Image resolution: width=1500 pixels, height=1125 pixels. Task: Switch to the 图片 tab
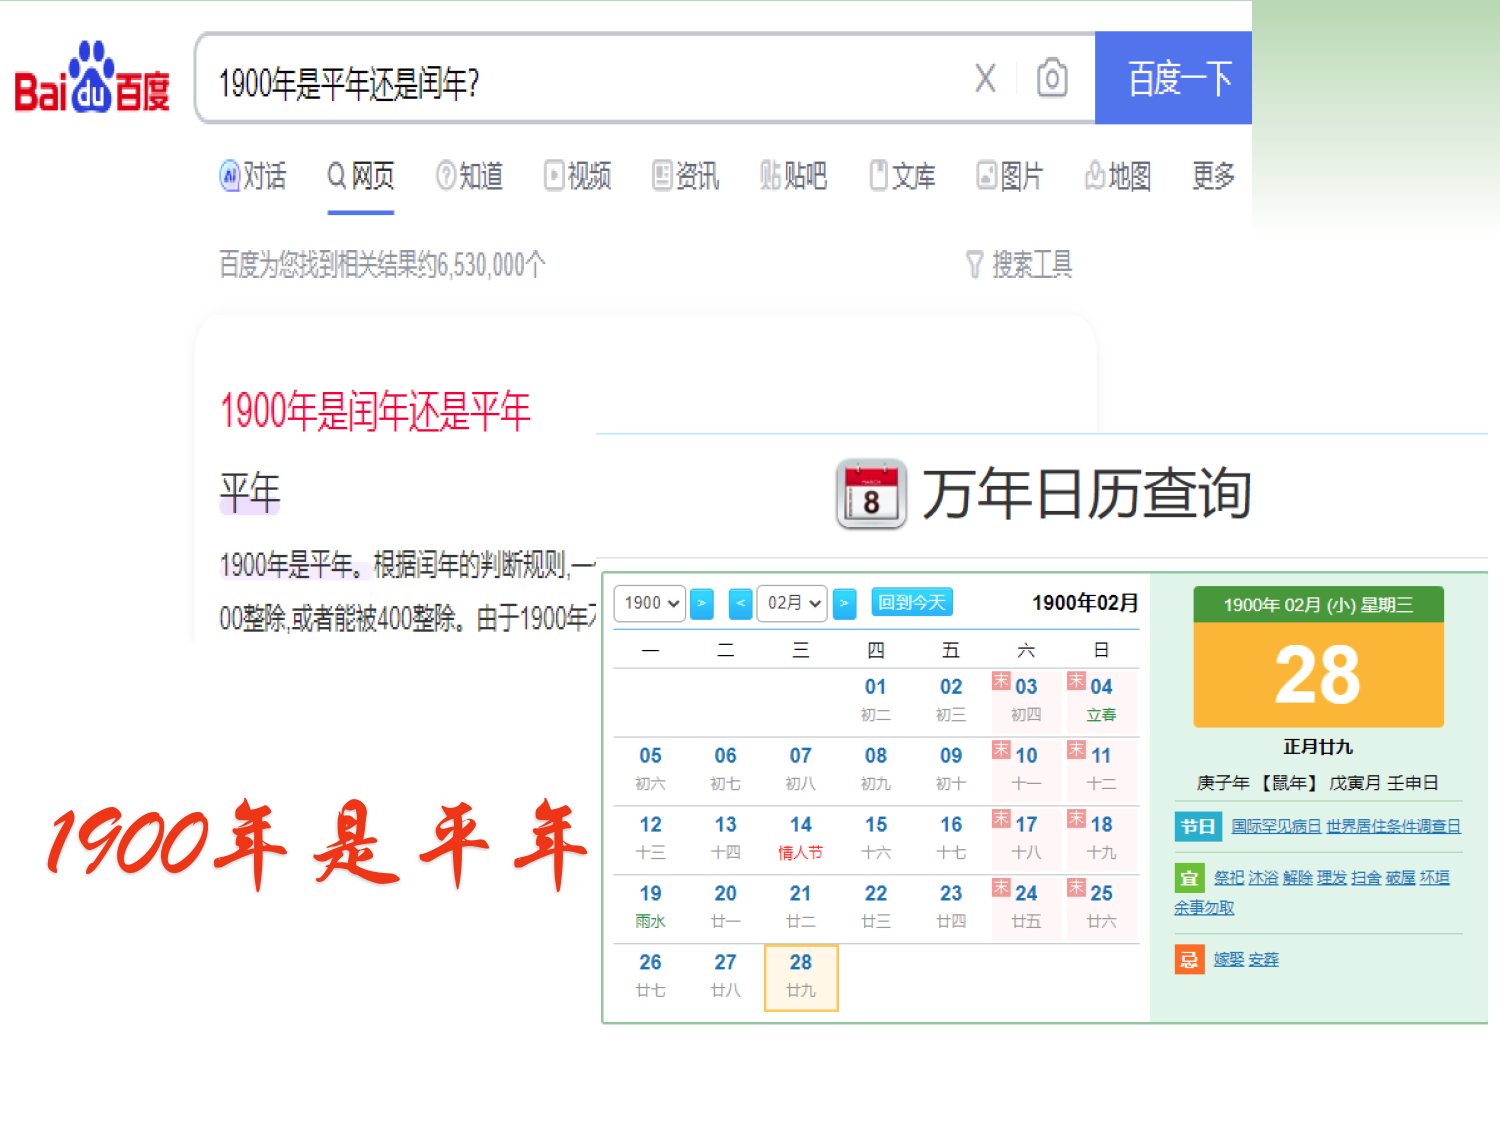click(x=1009, y=177)
